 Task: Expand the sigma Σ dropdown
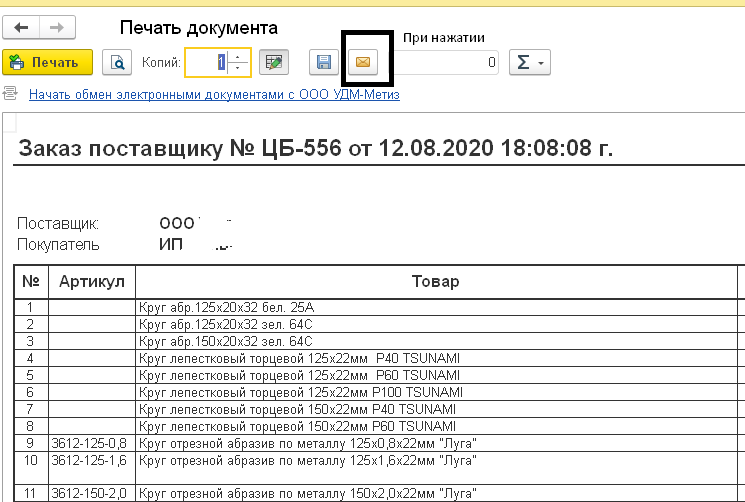[x=529, y=63]
